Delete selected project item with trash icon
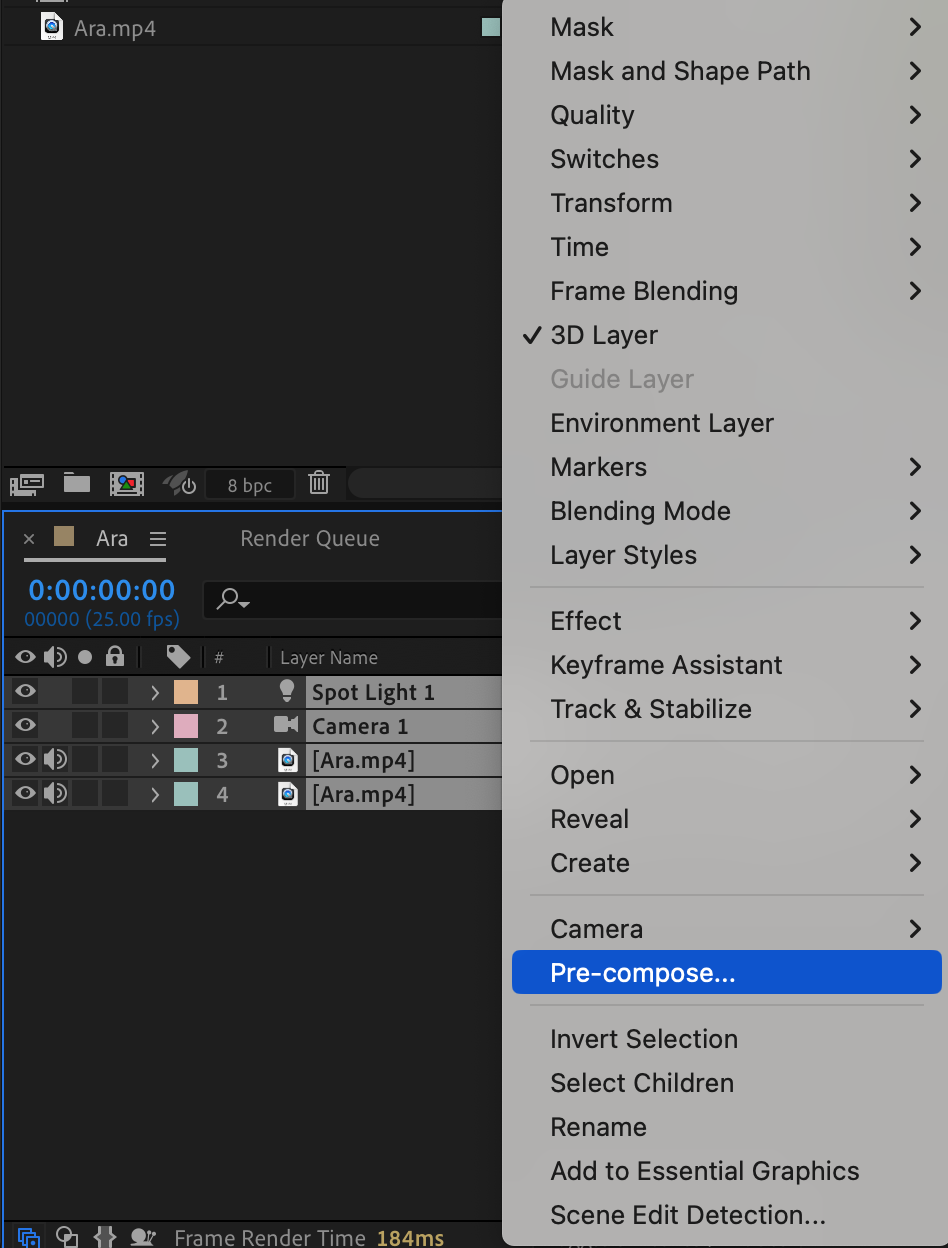This screenshot has height=1248, width=948. [319, 484]
